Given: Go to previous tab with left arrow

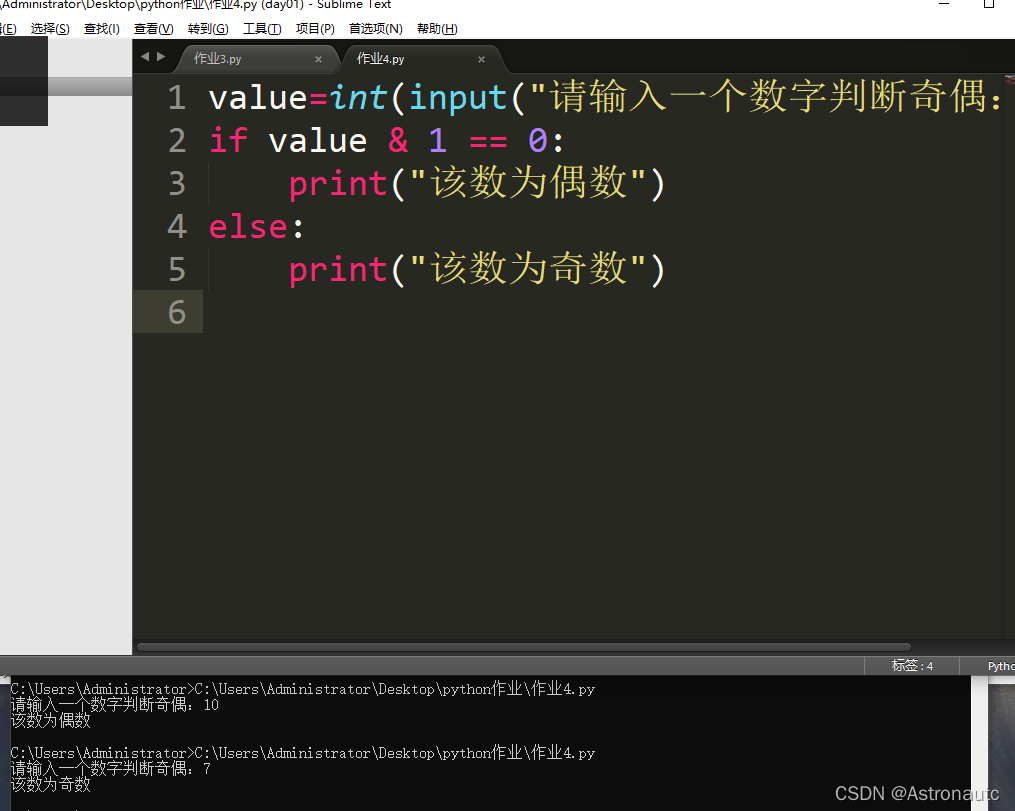Looking at the screenshot, I should click(145, 57).
